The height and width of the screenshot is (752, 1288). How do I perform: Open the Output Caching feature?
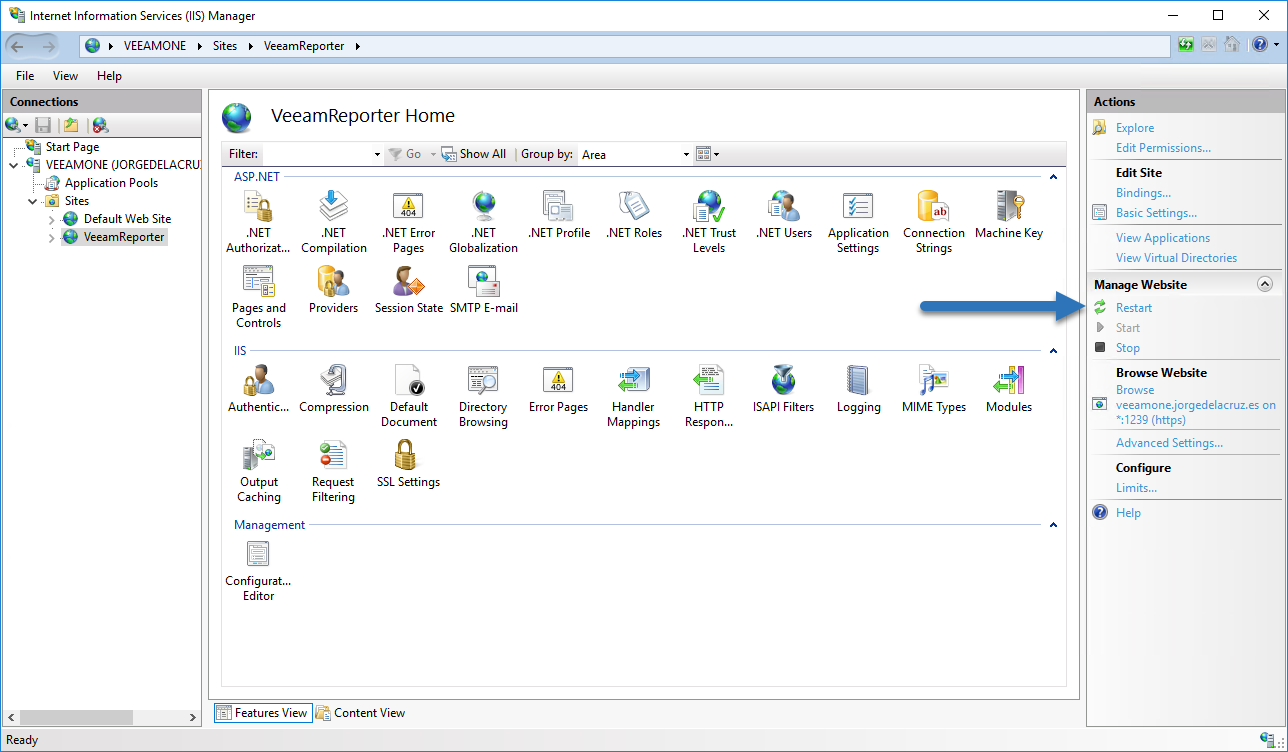[x=258, y=471]
